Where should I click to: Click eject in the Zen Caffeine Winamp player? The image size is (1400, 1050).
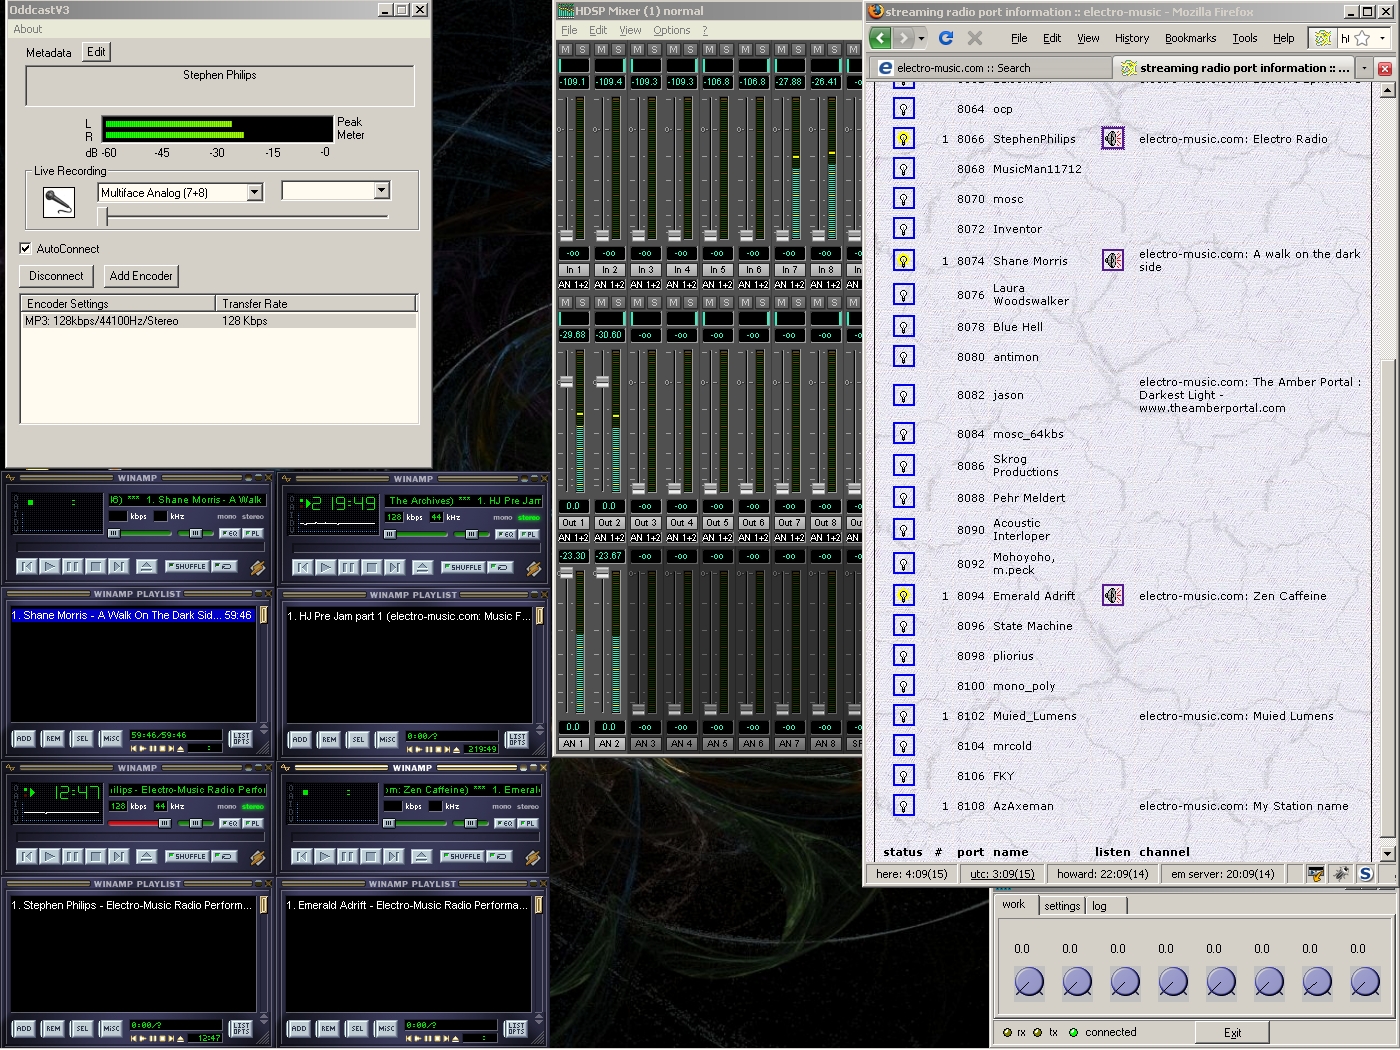point(422,856)
